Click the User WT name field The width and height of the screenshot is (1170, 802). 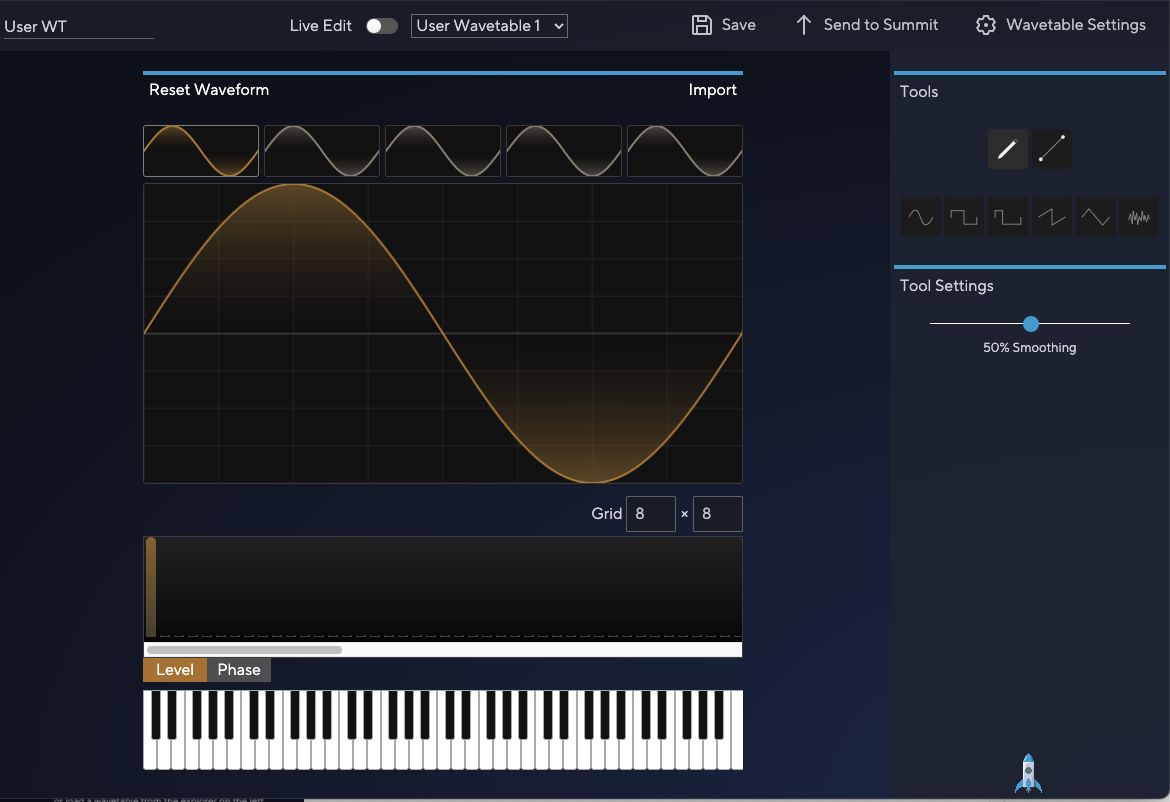(x=78, y=27)
